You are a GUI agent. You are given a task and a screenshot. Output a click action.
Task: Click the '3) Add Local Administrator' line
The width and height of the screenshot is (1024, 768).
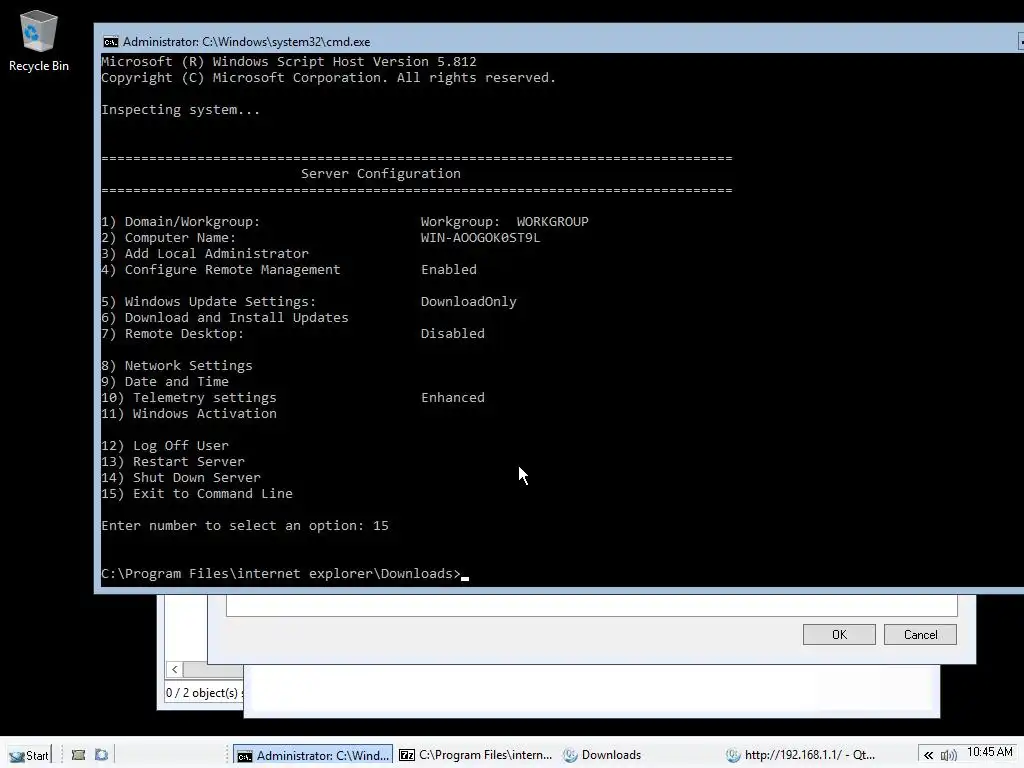[x=204, y=254]
